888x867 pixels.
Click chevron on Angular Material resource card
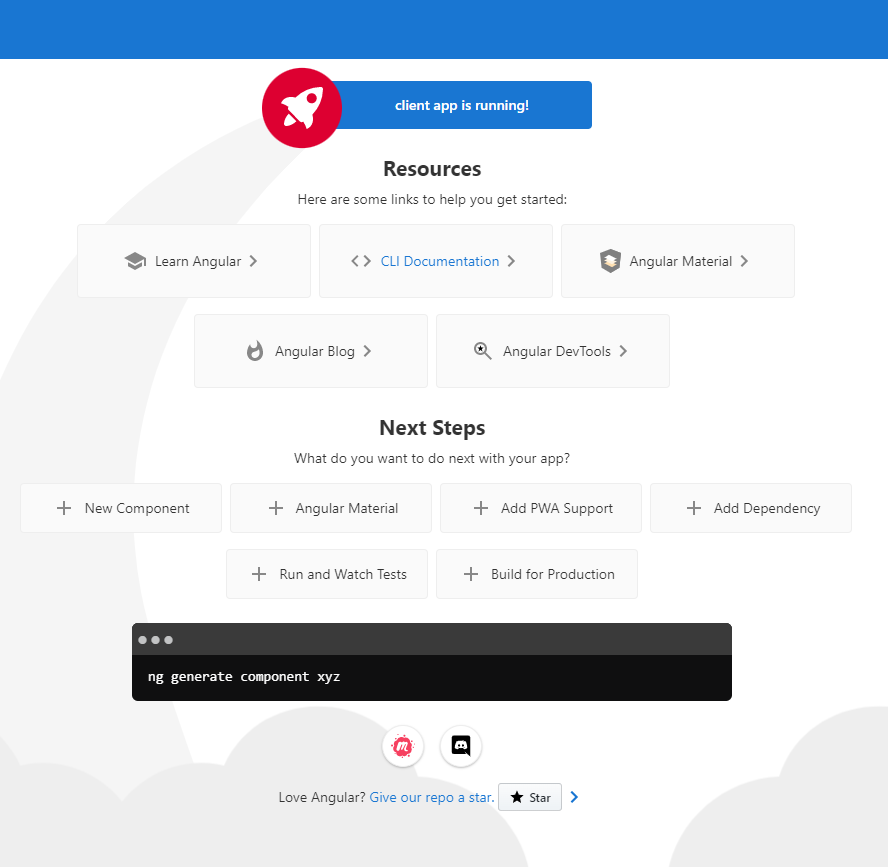[744, 261]
